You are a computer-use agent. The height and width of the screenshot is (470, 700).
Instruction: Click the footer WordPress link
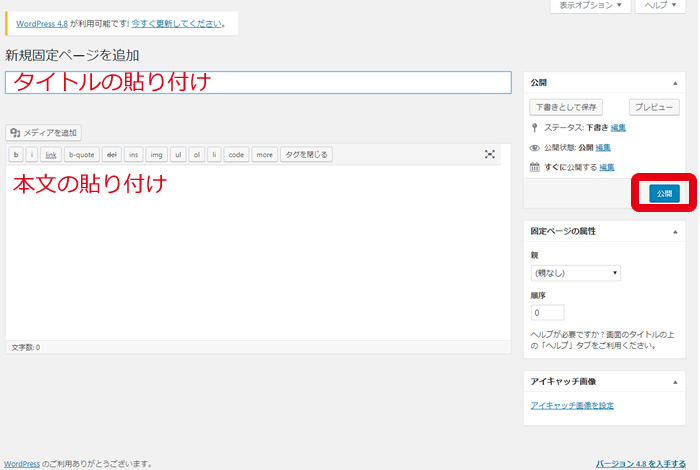tap(22, 464)
